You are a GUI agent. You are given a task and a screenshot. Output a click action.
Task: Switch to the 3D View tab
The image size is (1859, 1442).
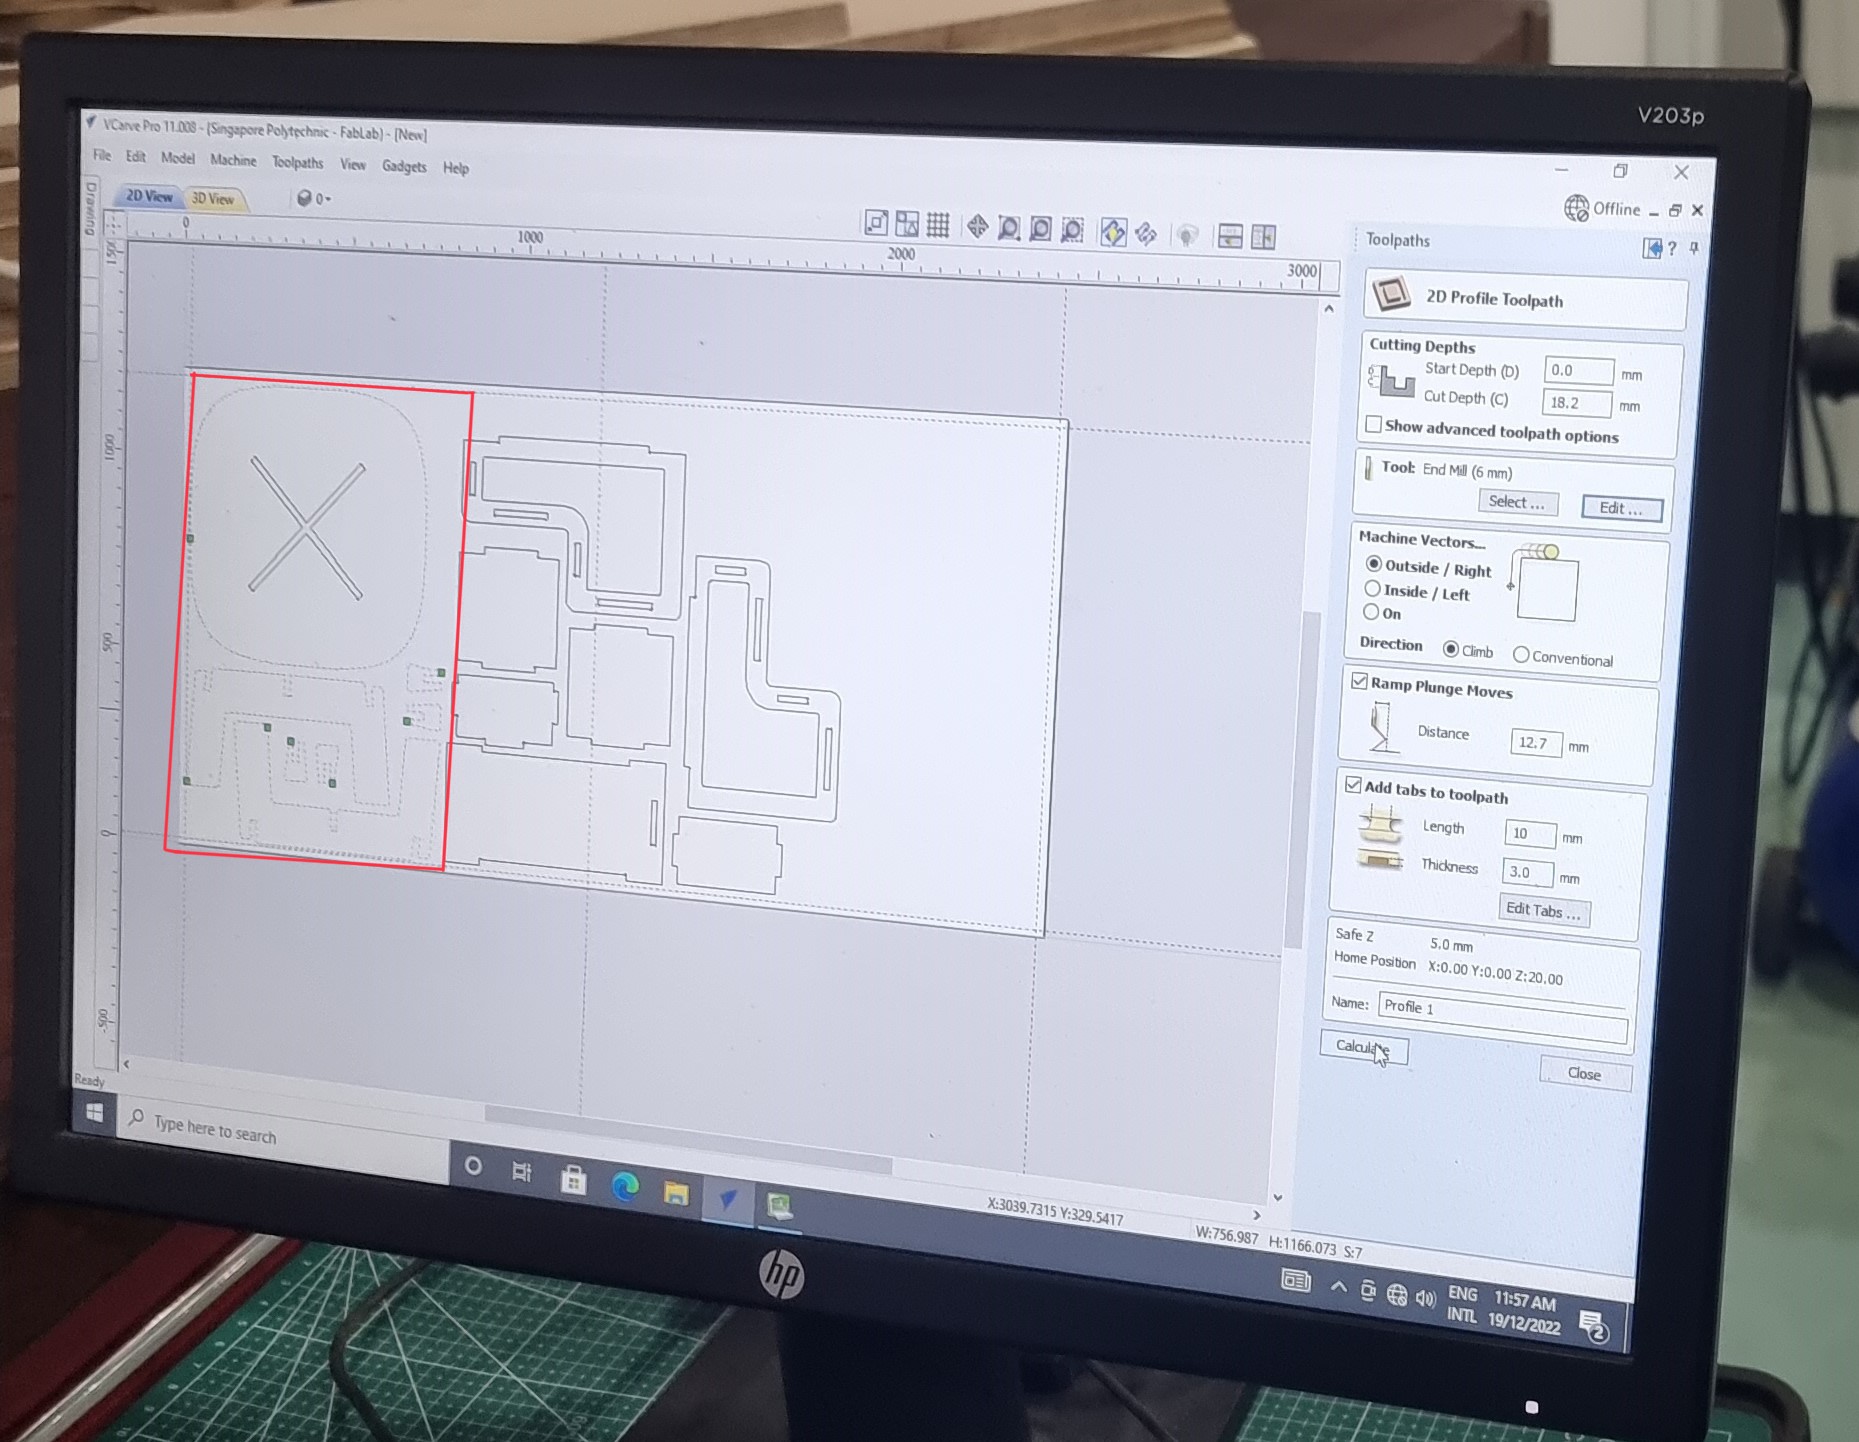pos(213,198)
